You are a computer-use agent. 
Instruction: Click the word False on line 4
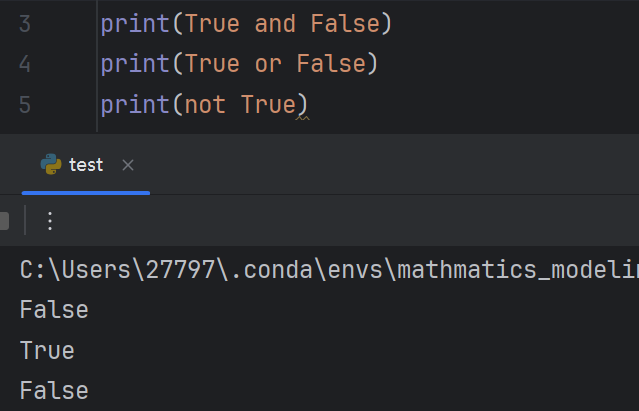pyautogui.click(x=331, y=64)
